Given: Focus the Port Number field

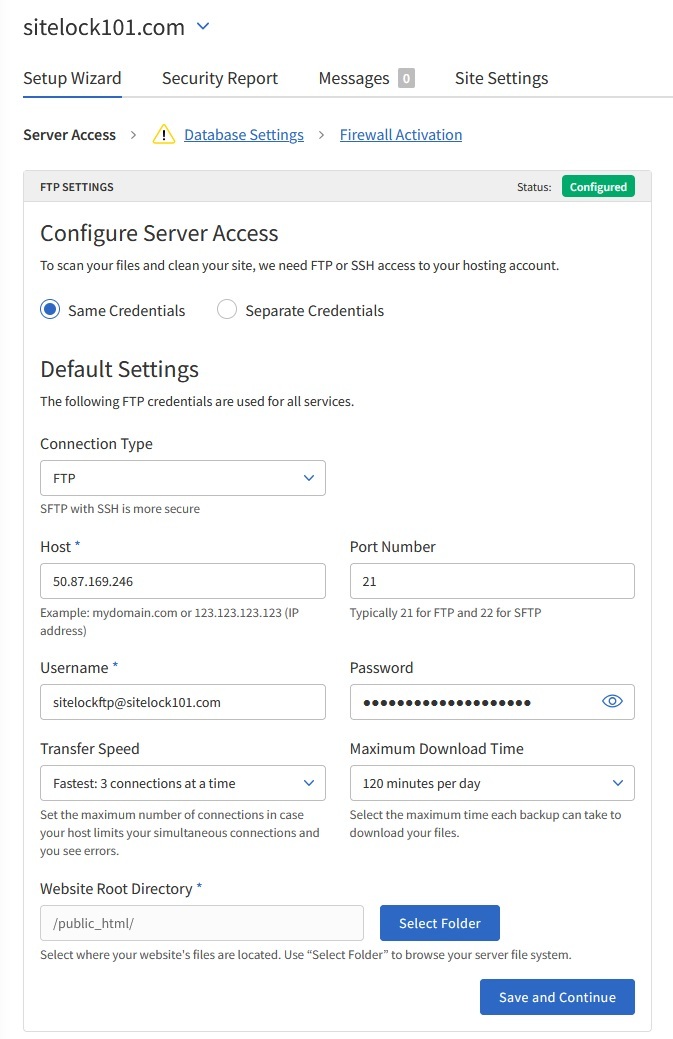Looking at the screenshot, I should [492, 581].
